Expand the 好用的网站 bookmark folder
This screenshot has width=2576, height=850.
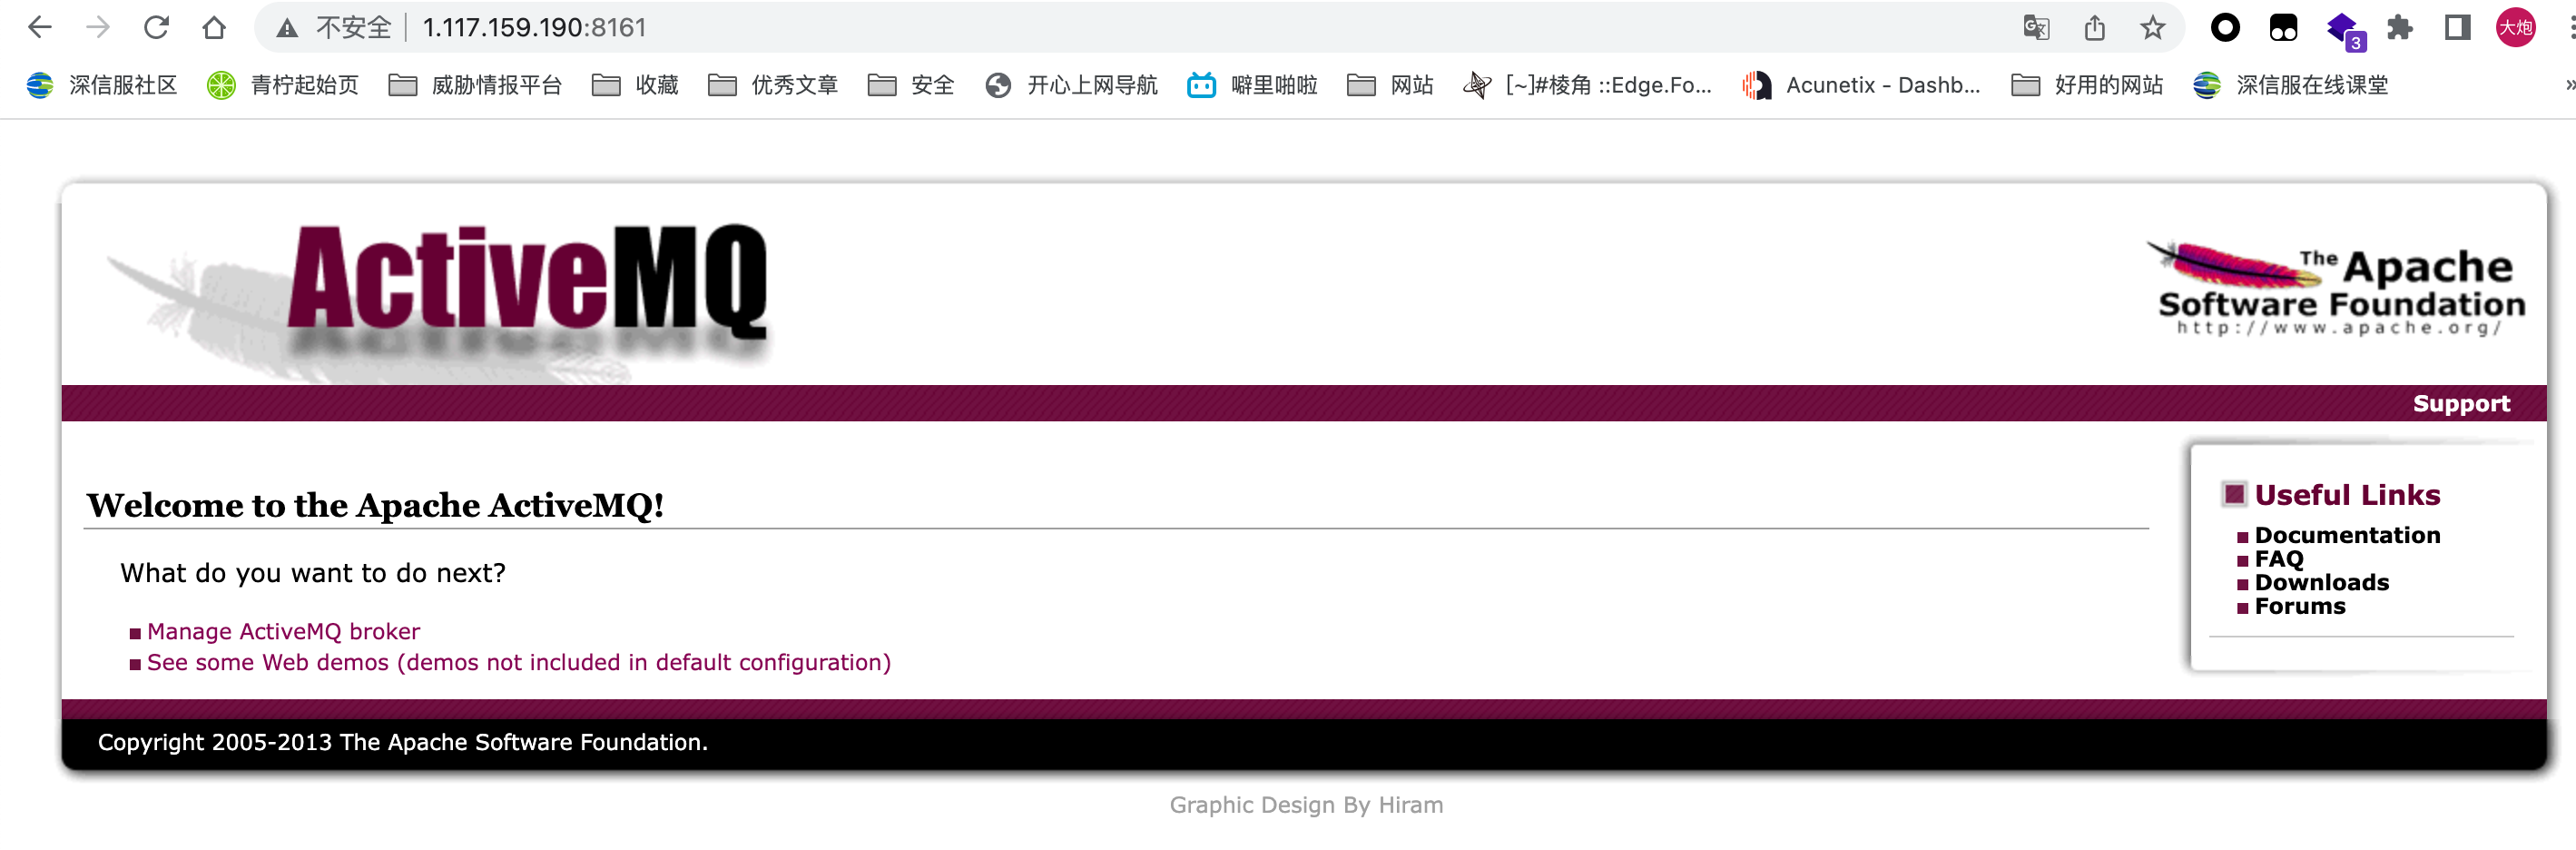click(2087, 85)
